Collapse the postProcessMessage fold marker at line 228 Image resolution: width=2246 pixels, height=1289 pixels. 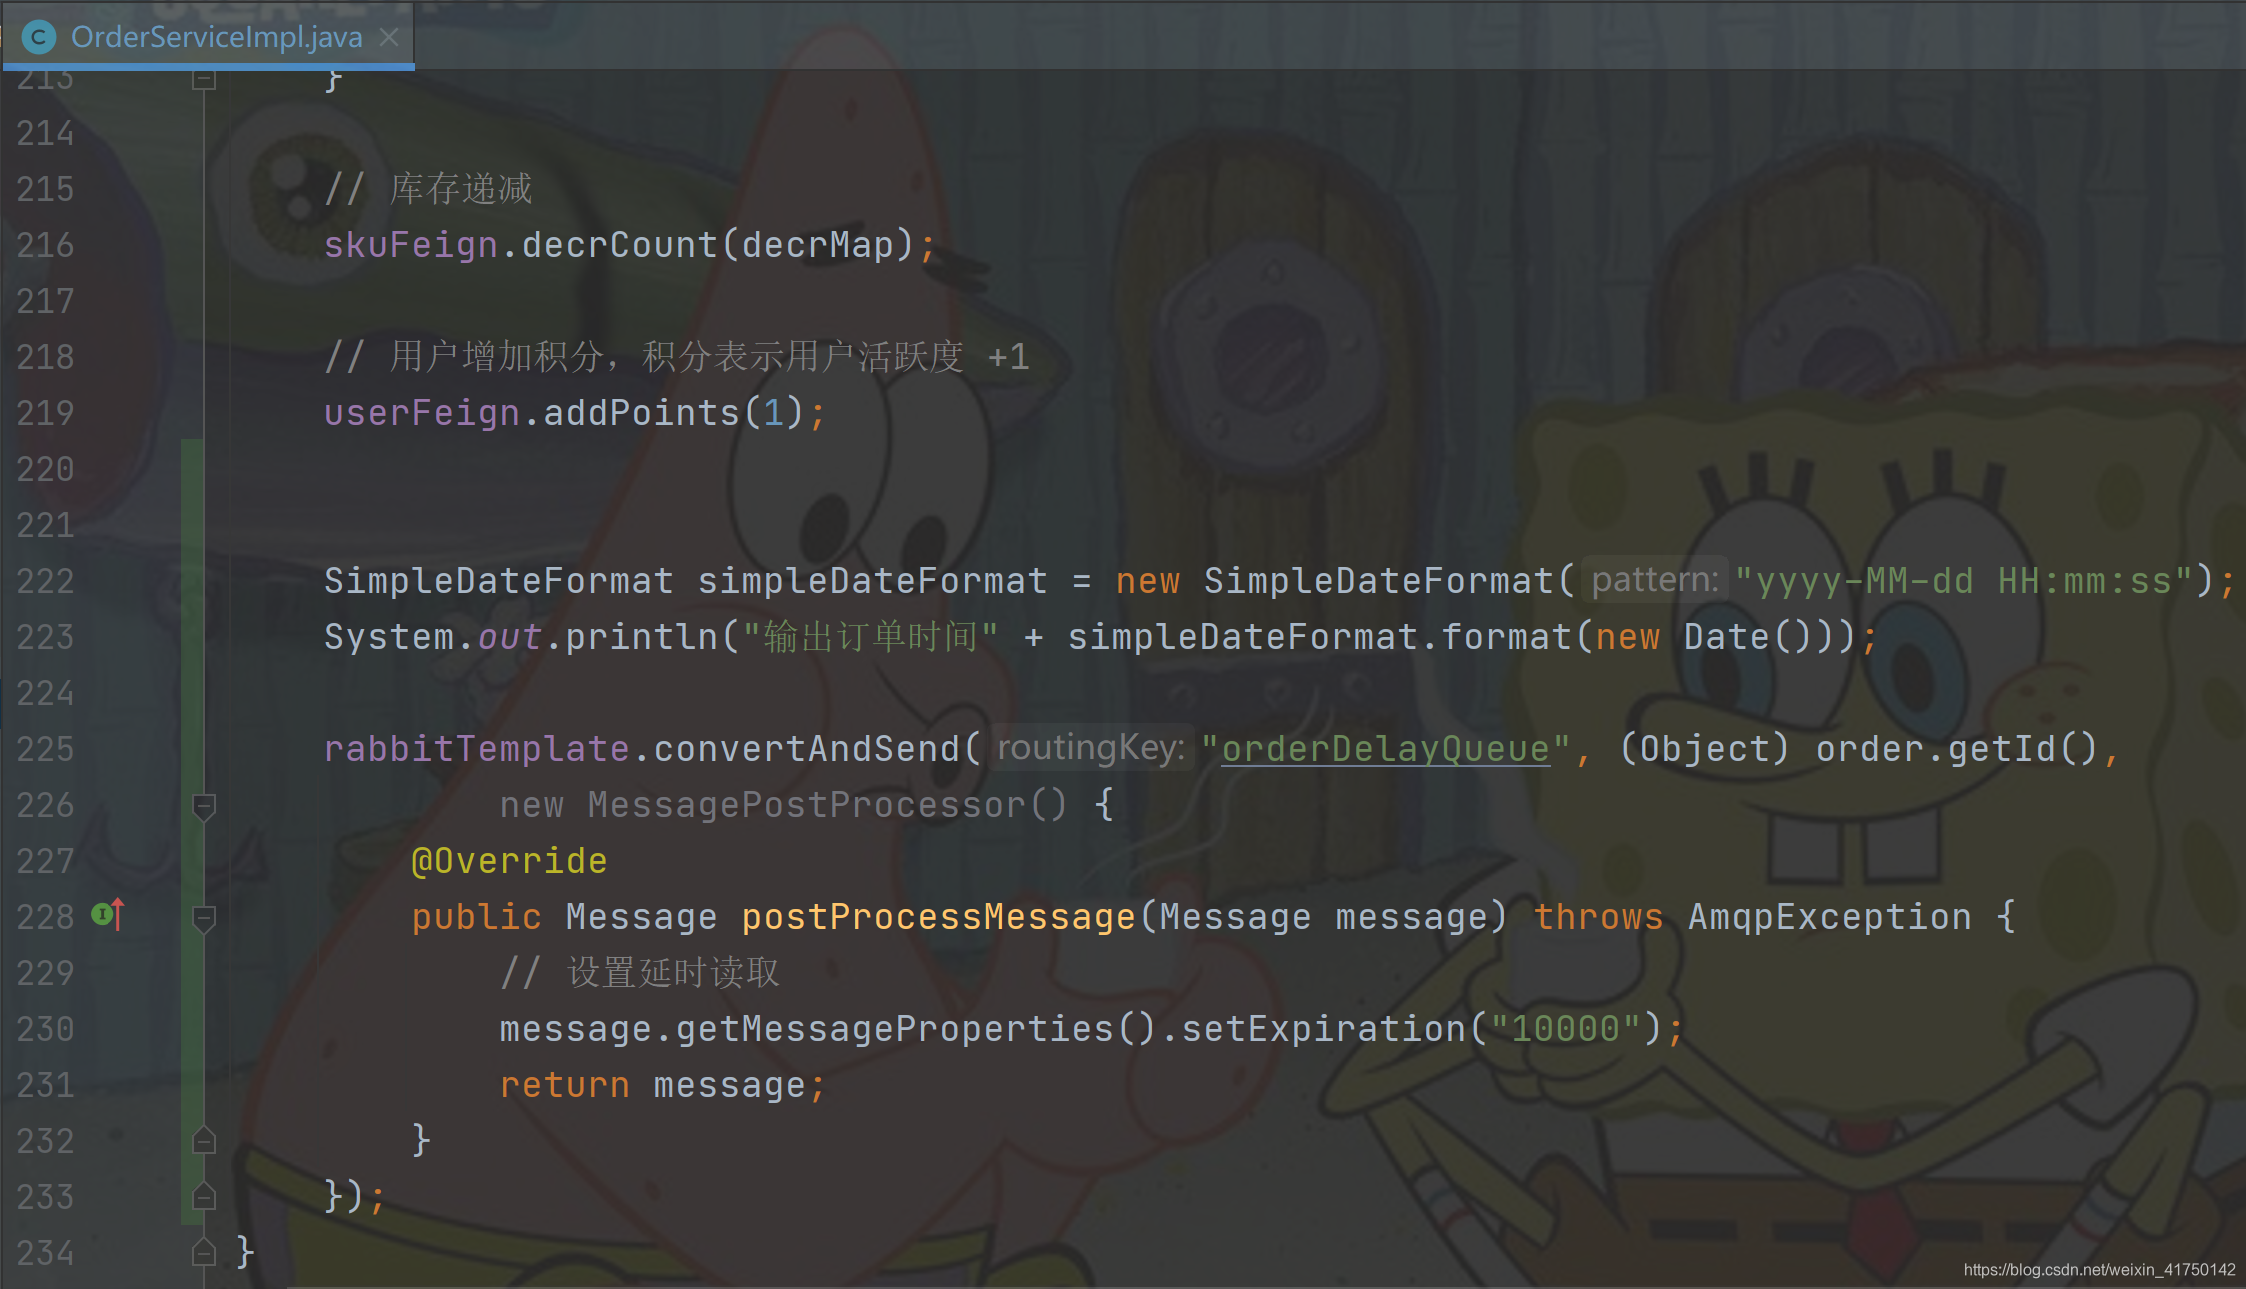click(x=204, y=918)
